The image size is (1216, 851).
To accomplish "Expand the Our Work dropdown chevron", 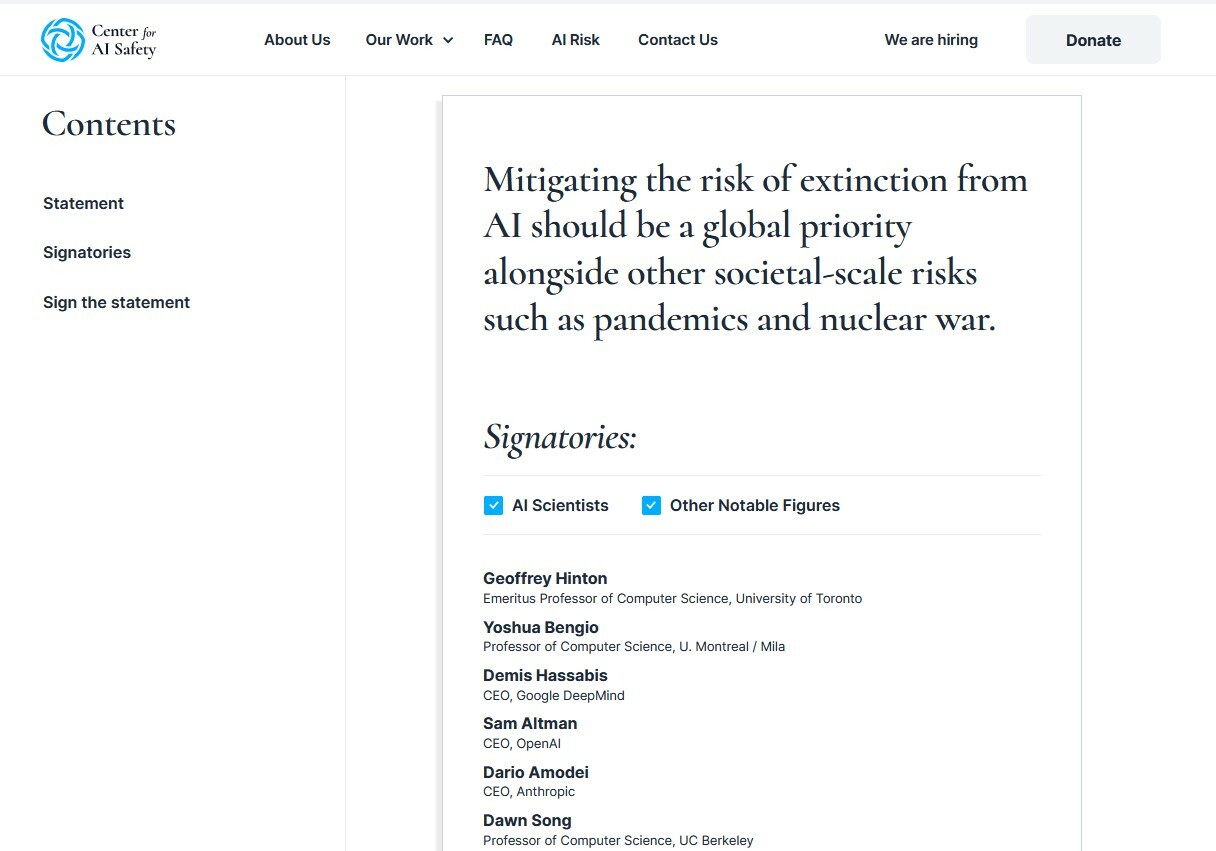I will (448, 40).
